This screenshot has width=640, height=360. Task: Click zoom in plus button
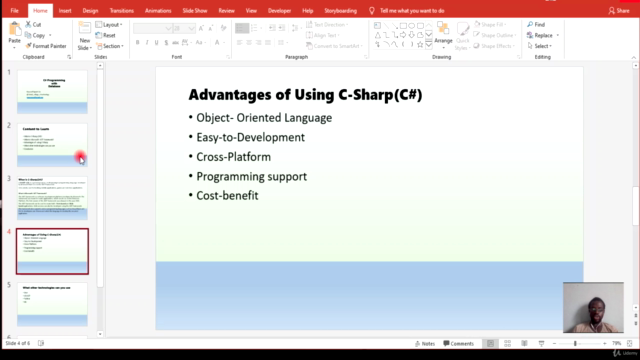coord(604,344)
